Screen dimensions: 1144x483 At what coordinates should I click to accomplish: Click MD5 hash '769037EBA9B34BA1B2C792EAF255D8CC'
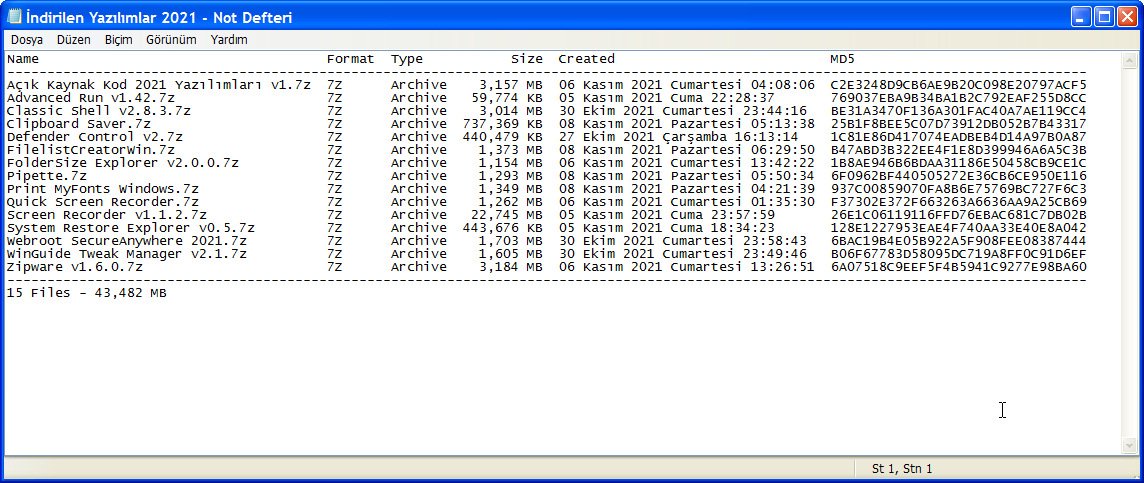click(959, 98)
